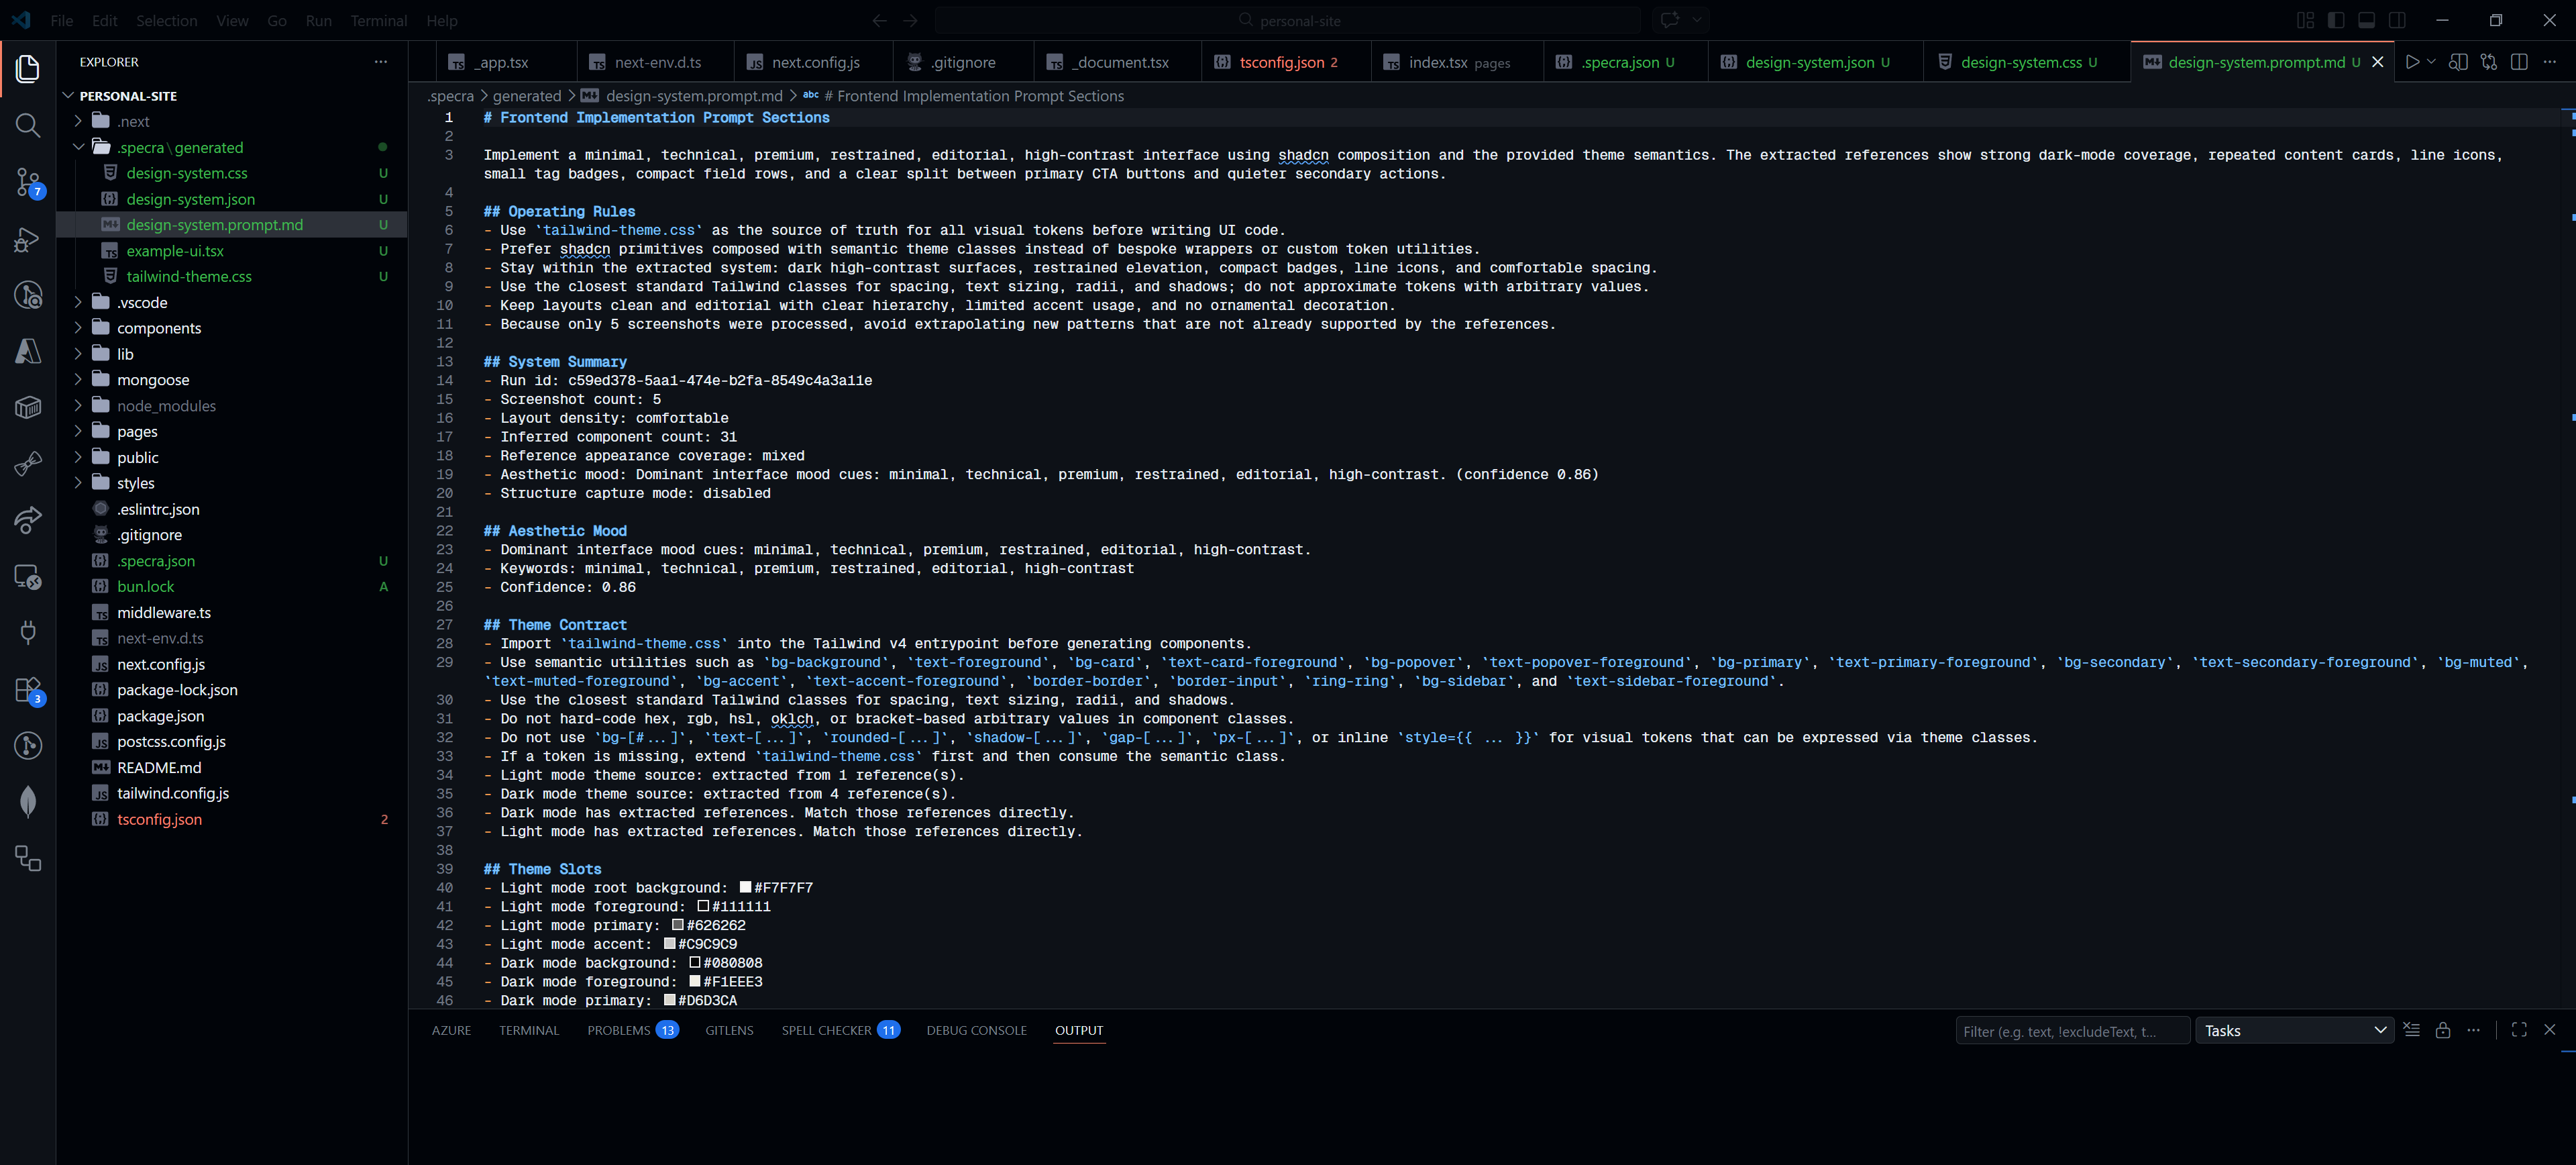Open the Extensions view with 3 updates
This screenshot has height=1165, width=2576.
tap(27, 689)
